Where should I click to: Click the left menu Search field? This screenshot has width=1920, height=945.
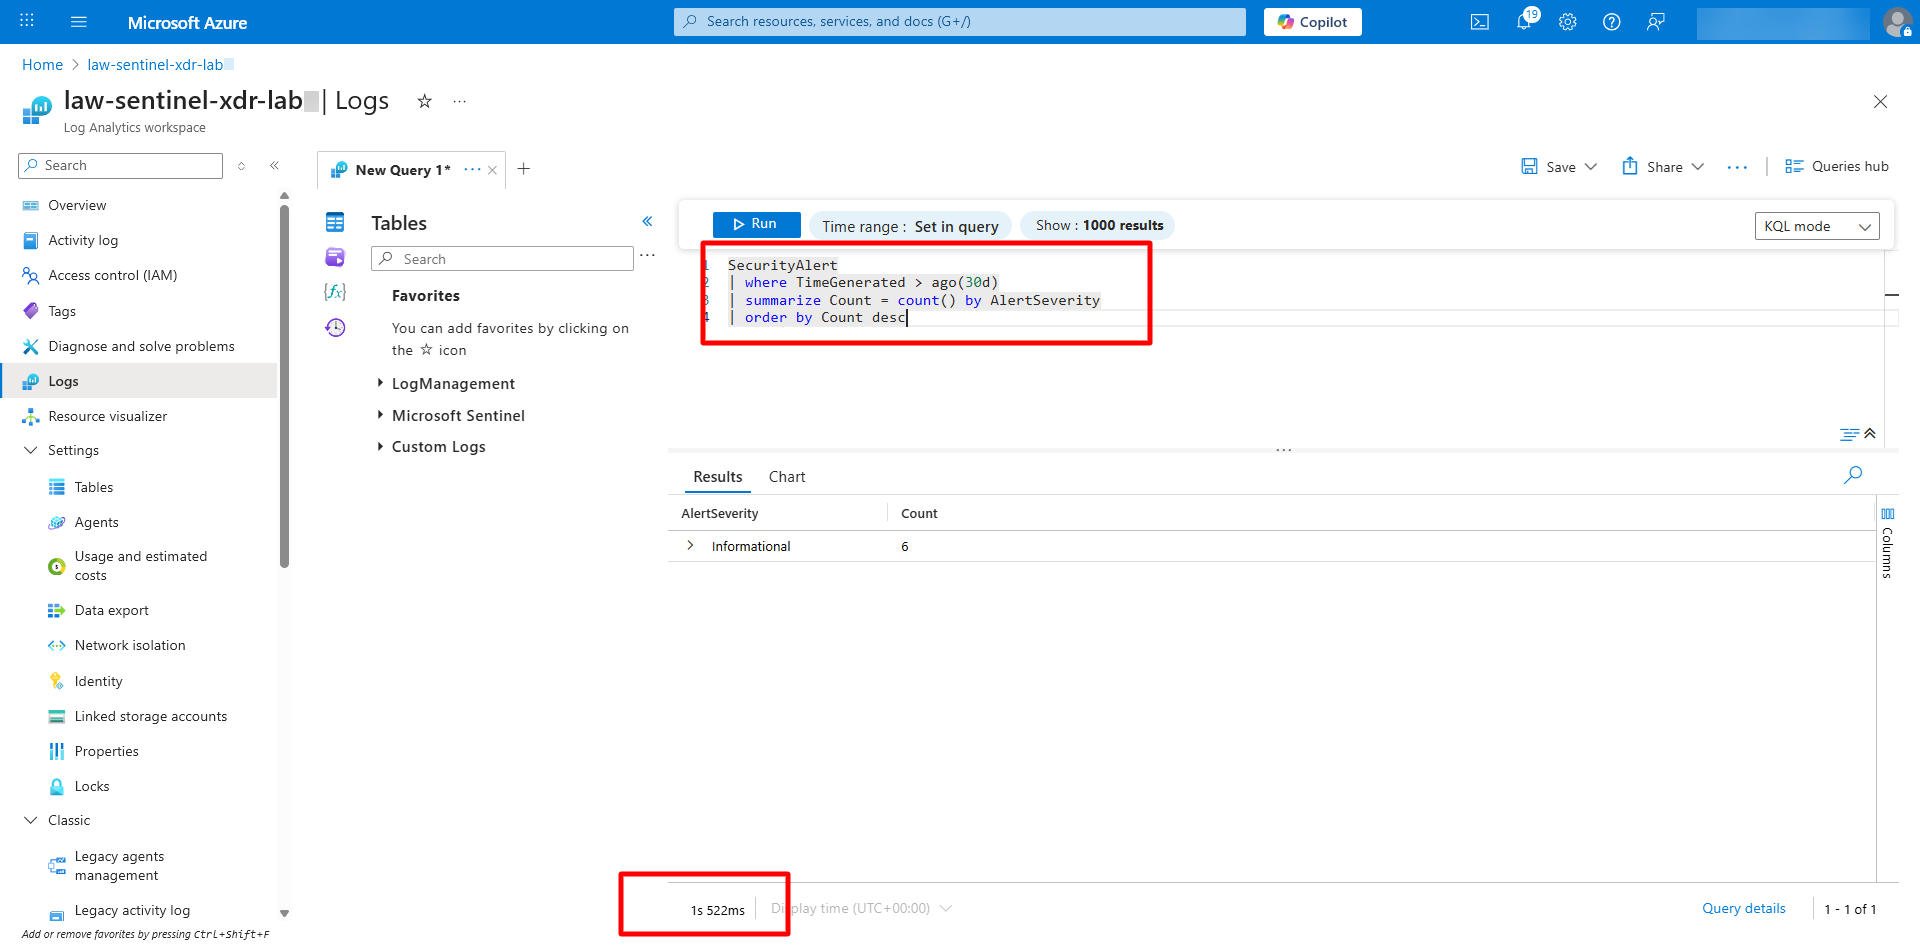[x=120, y=166]
